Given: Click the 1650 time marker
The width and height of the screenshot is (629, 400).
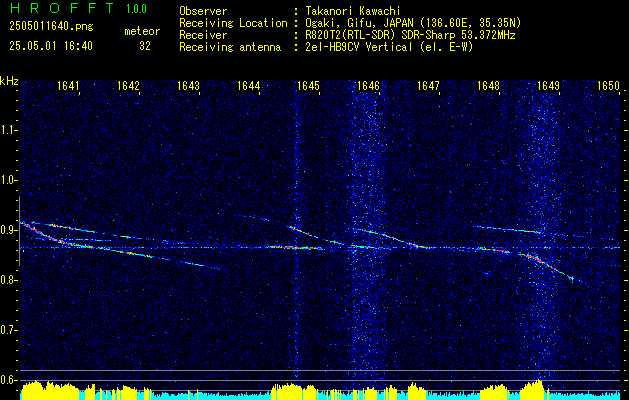Looking at the screenshot, I should (x=609, y=86).
